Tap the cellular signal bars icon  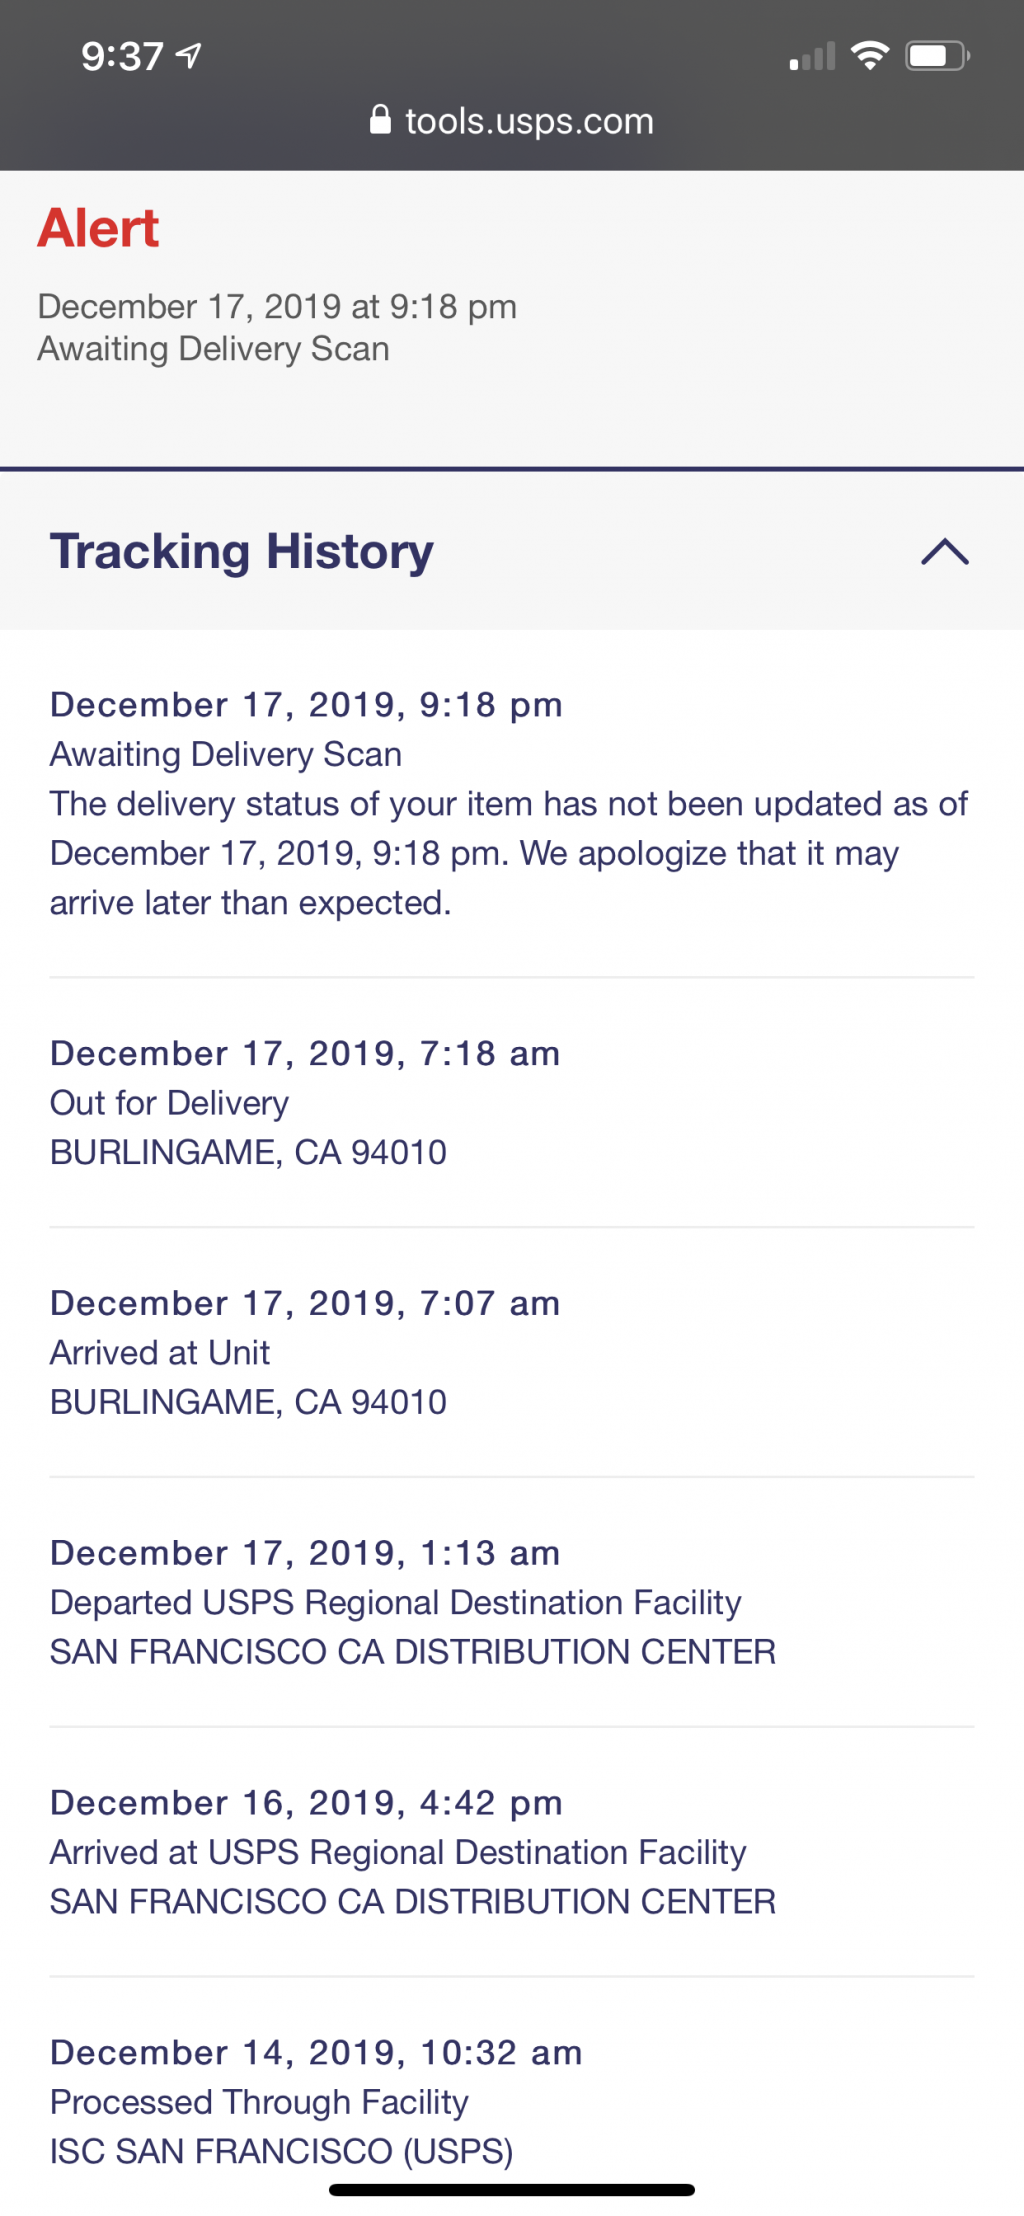[x=812, y=57]
